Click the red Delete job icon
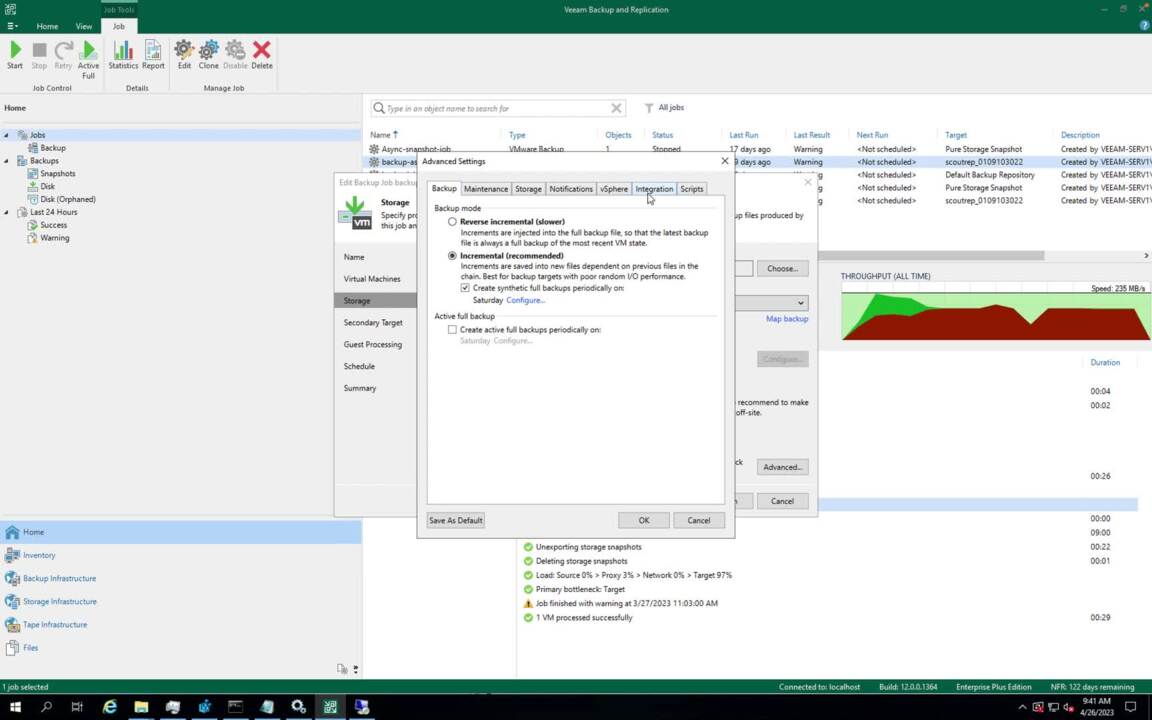Viewport: 1152px width, 720px height. (x=261, y=51)
